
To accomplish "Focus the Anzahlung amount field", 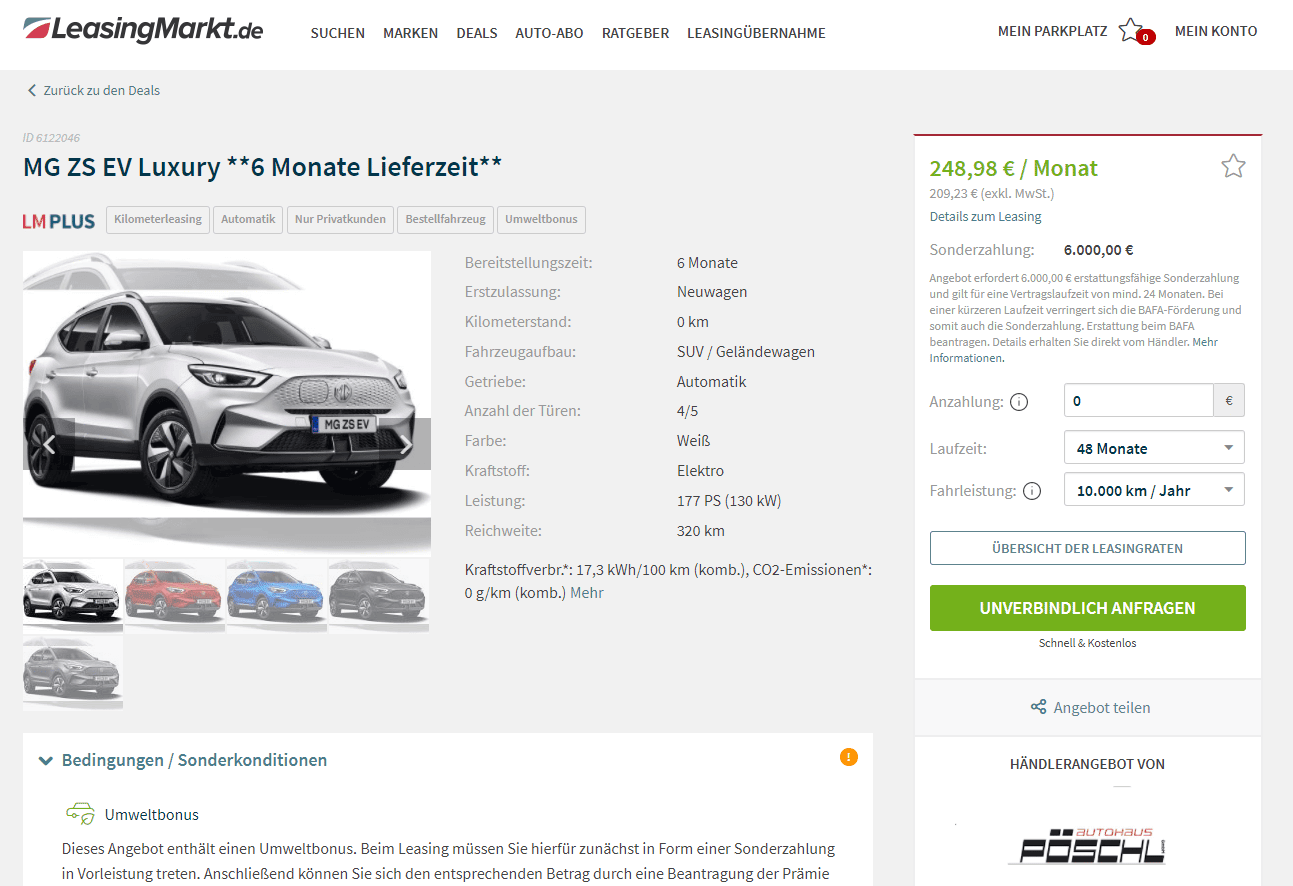I will pyautogui.click(x=1138, y=400).
